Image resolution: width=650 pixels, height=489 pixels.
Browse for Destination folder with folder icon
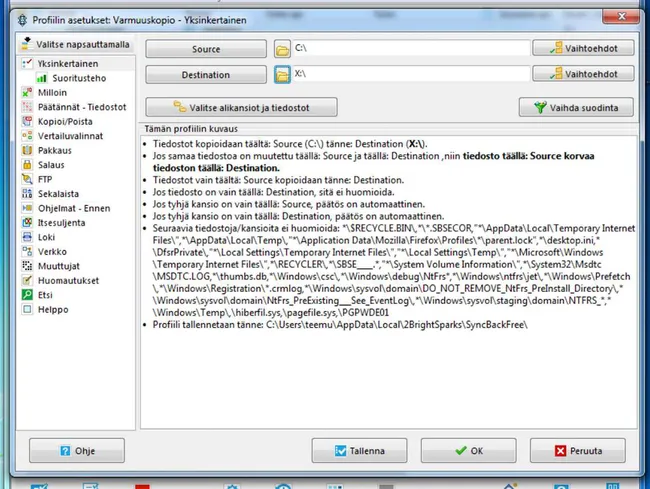[x=282, y=75]
